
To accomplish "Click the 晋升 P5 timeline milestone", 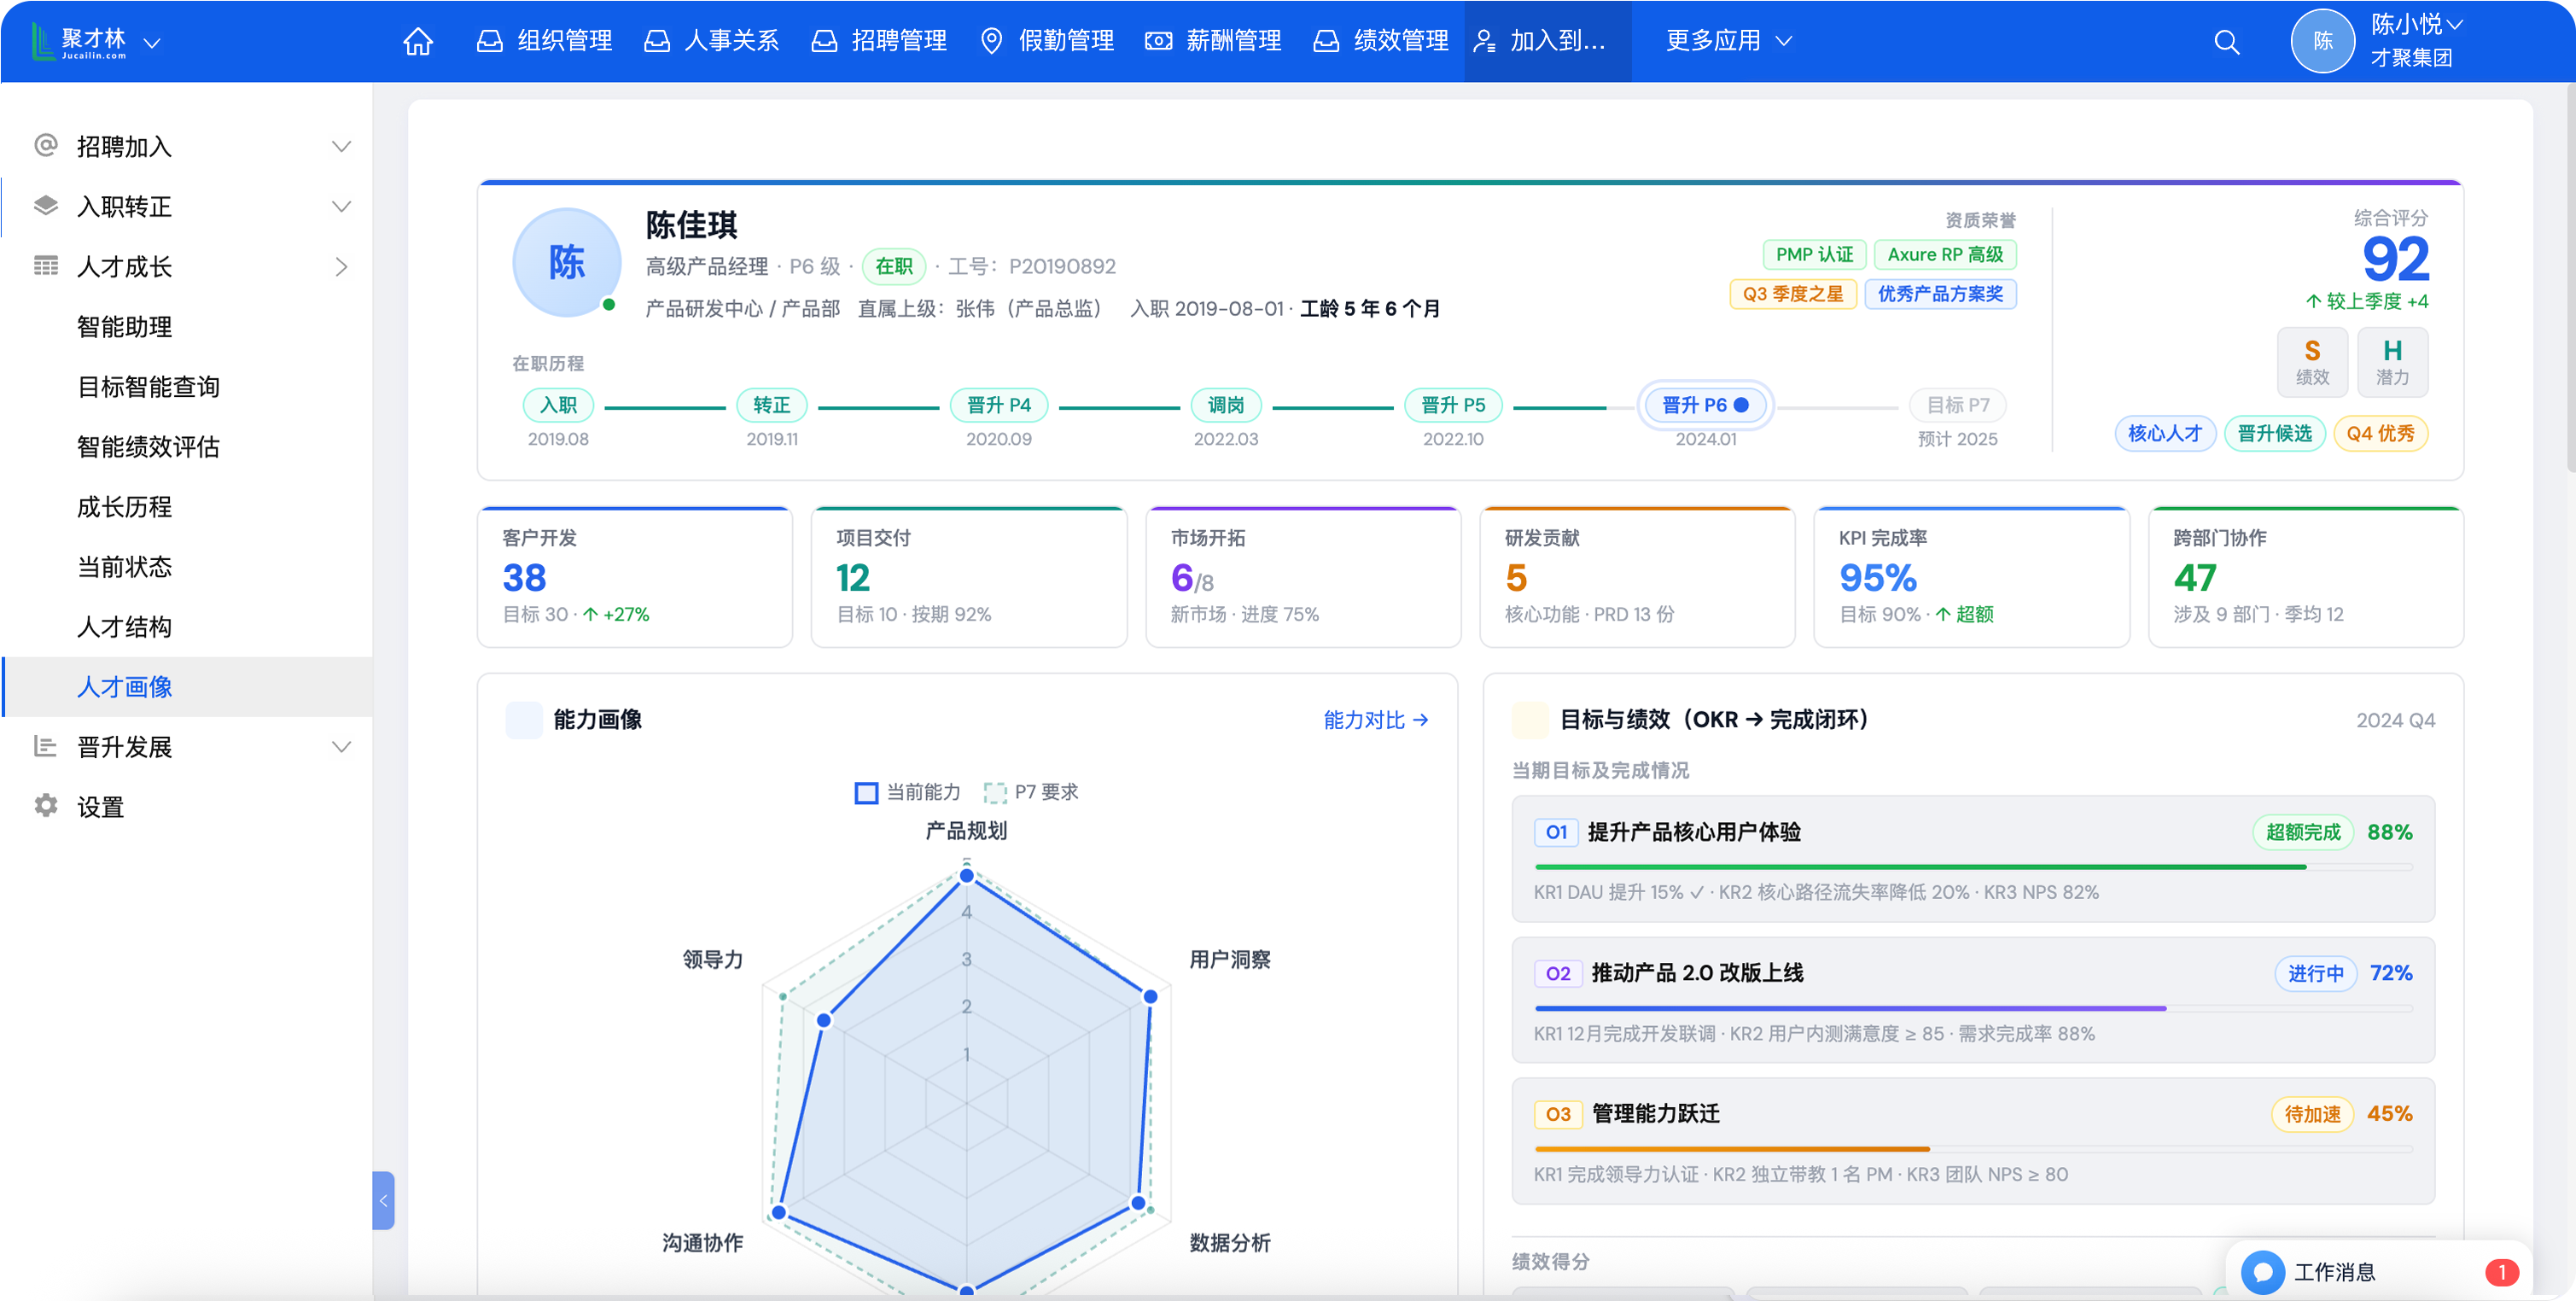I will pyautogui.click(x=1453, y=405).
